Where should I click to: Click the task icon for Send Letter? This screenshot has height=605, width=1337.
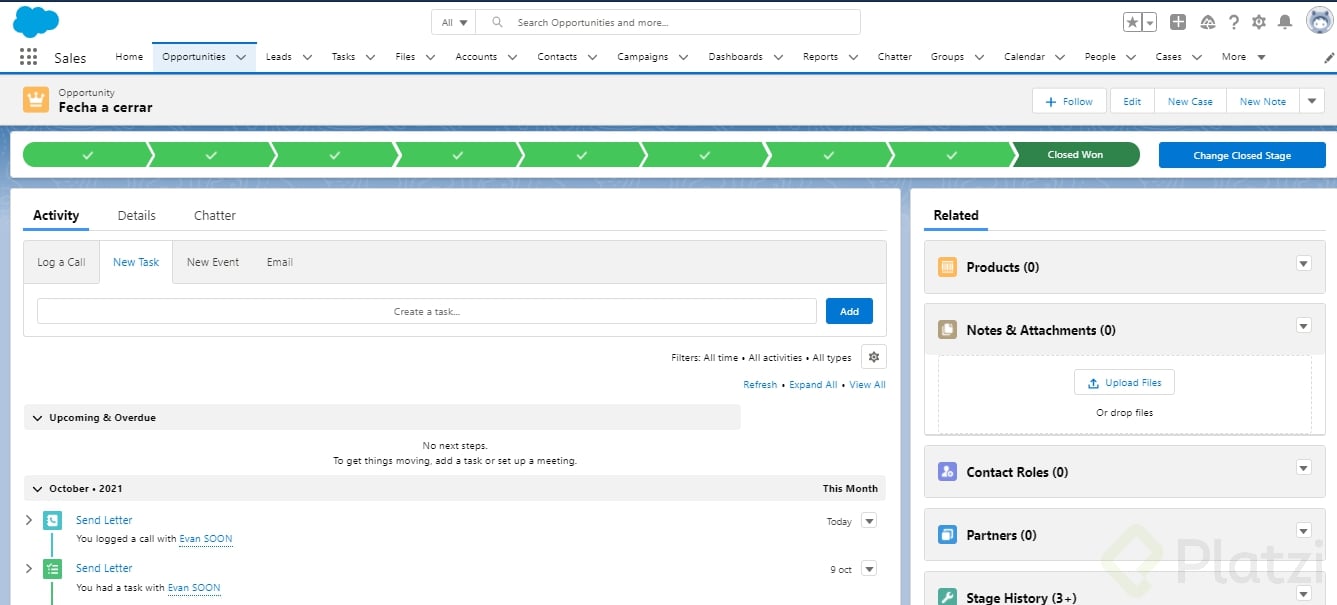tap(52, 569)
